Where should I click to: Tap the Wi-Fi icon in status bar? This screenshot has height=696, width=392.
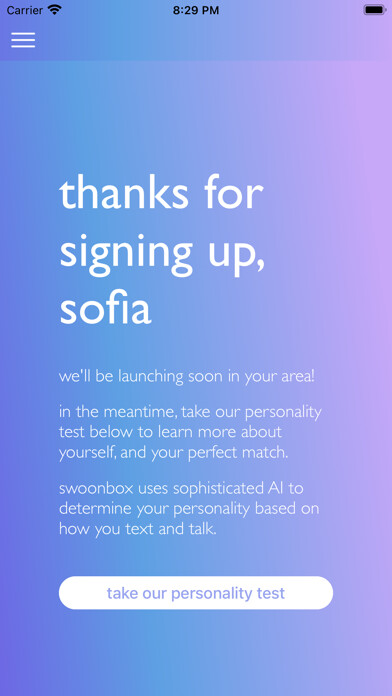[55, 10]
